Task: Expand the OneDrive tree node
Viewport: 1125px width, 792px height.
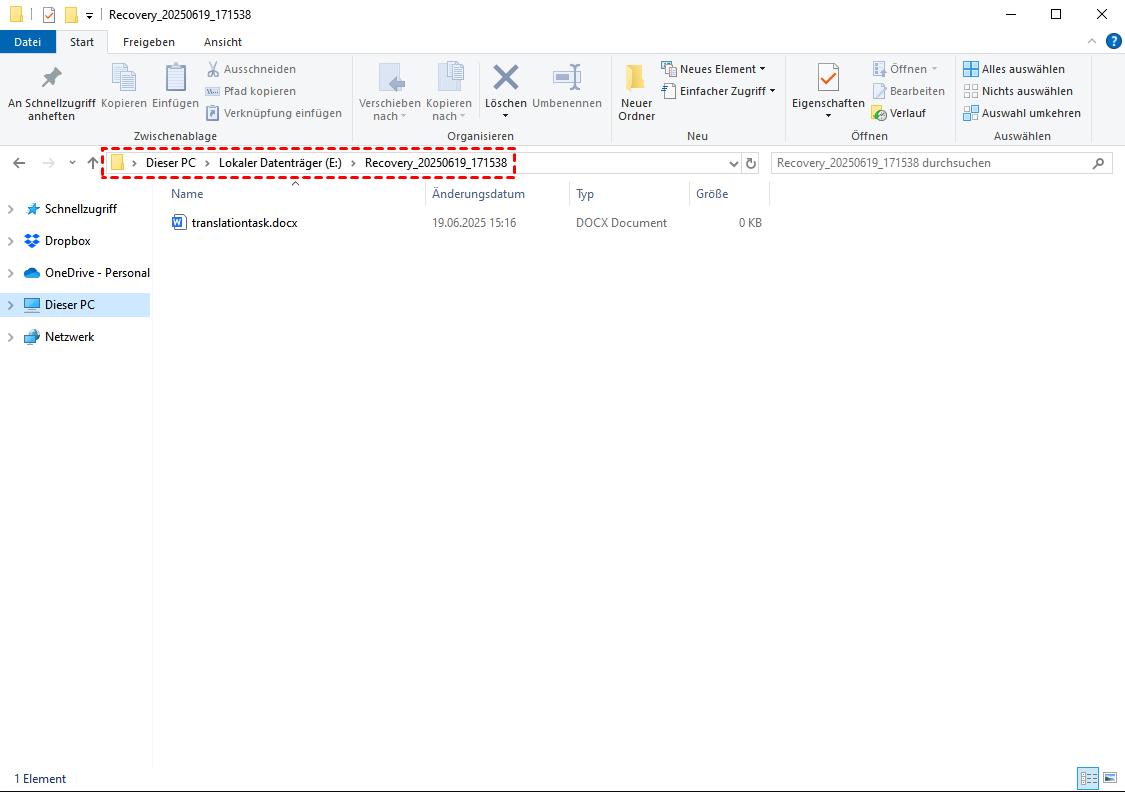Action: pyautogui.click(x=10, y=273)
